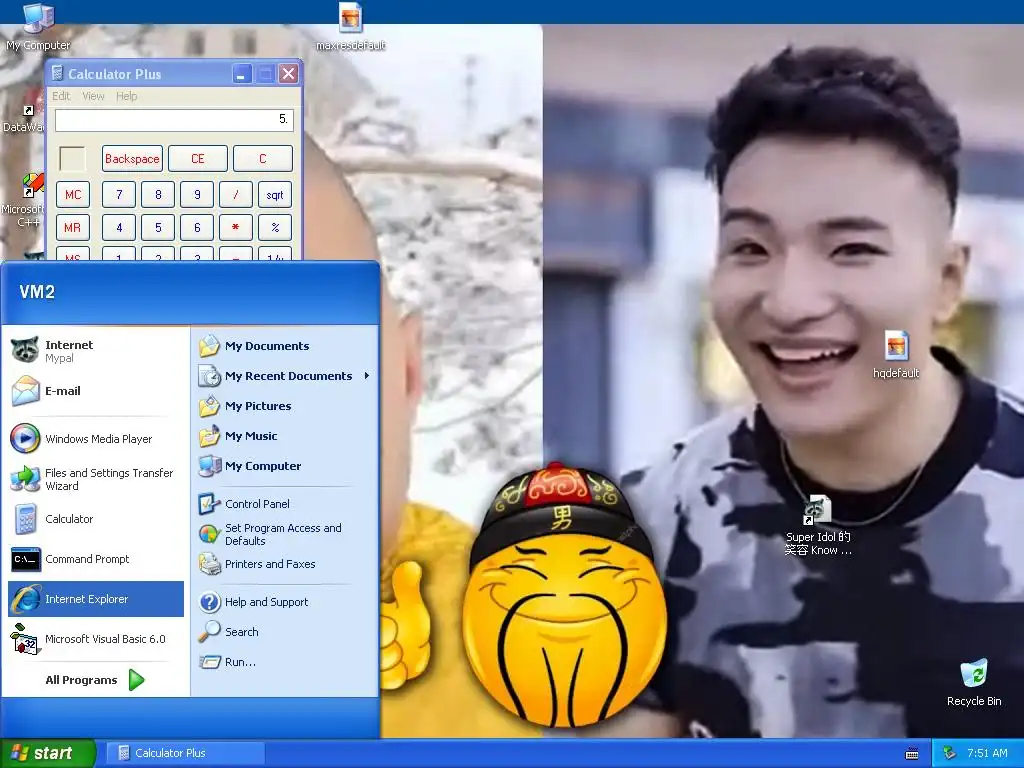The width and height of the screenshot is (1024, 768).
Task: Open My Computer from Start menu
Action: pyautogui.click(x=285, y=466)
